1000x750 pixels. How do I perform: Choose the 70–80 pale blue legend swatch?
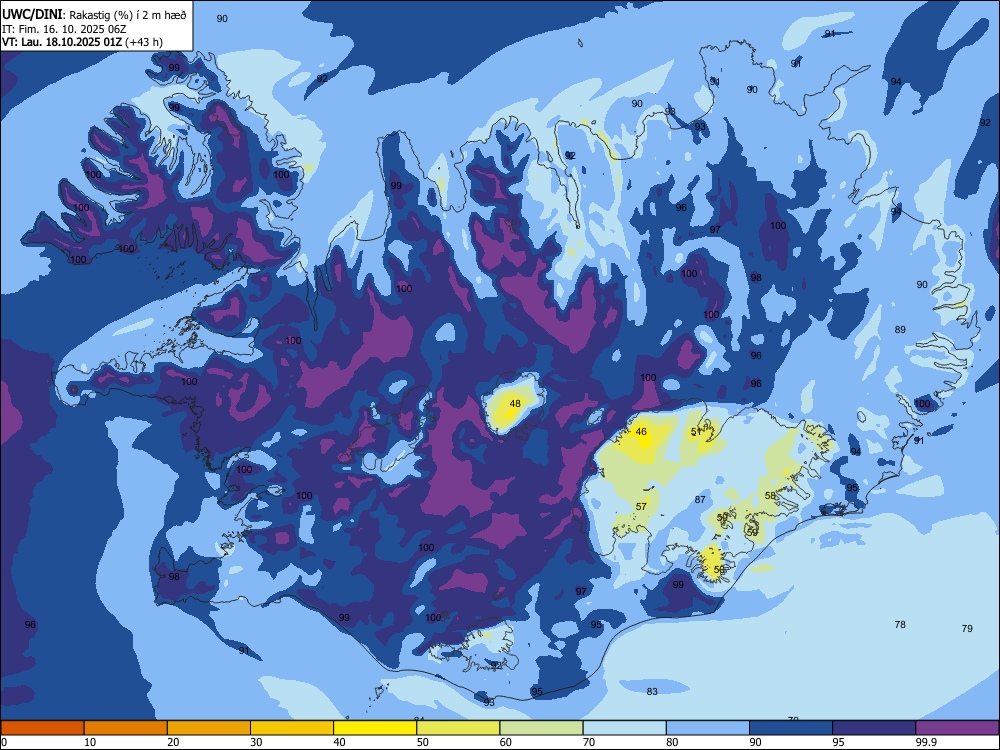tap(624, 728)
